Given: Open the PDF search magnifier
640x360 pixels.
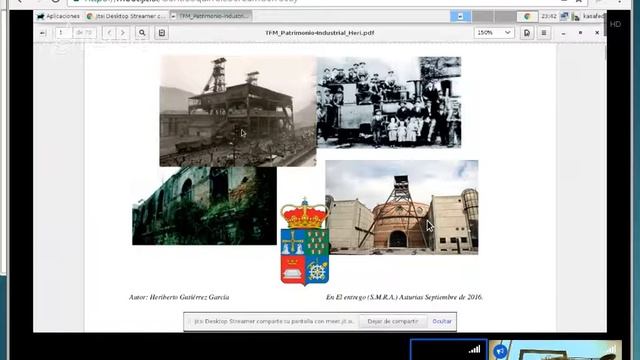Looking at the screenshot, I should click(x=142, y=33).
